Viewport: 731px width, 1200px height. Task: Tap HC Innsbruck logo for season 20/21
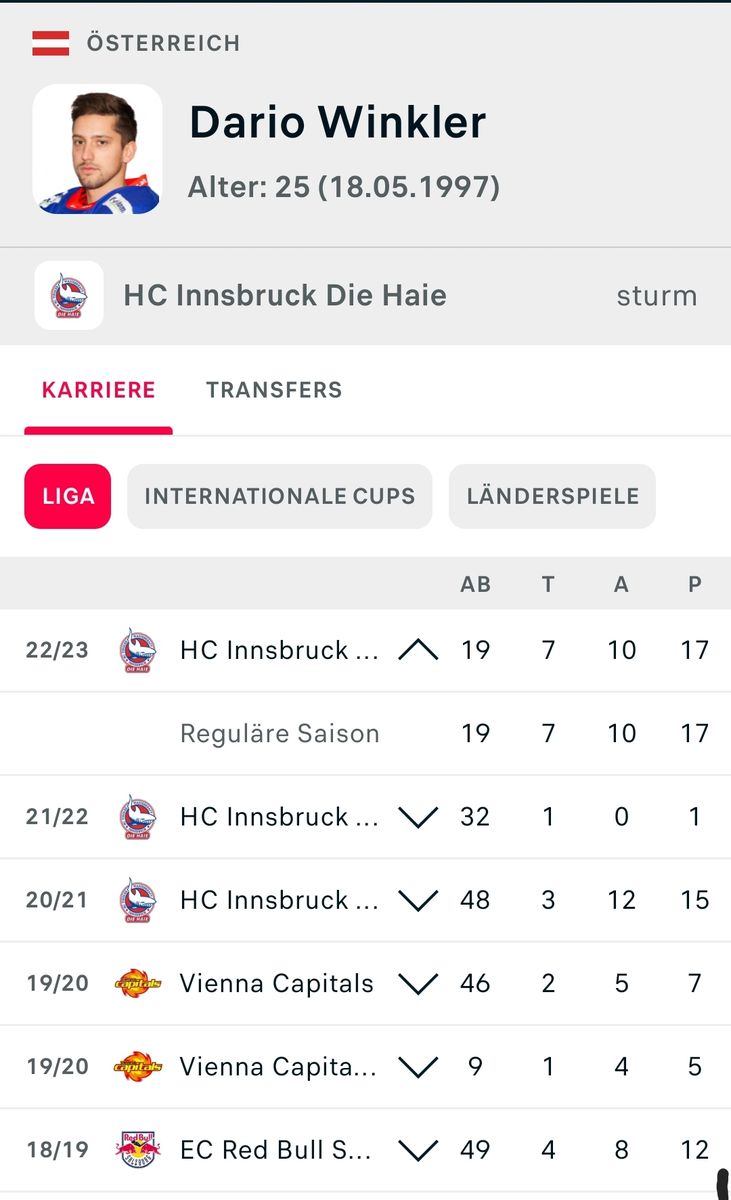pos(138,900)
